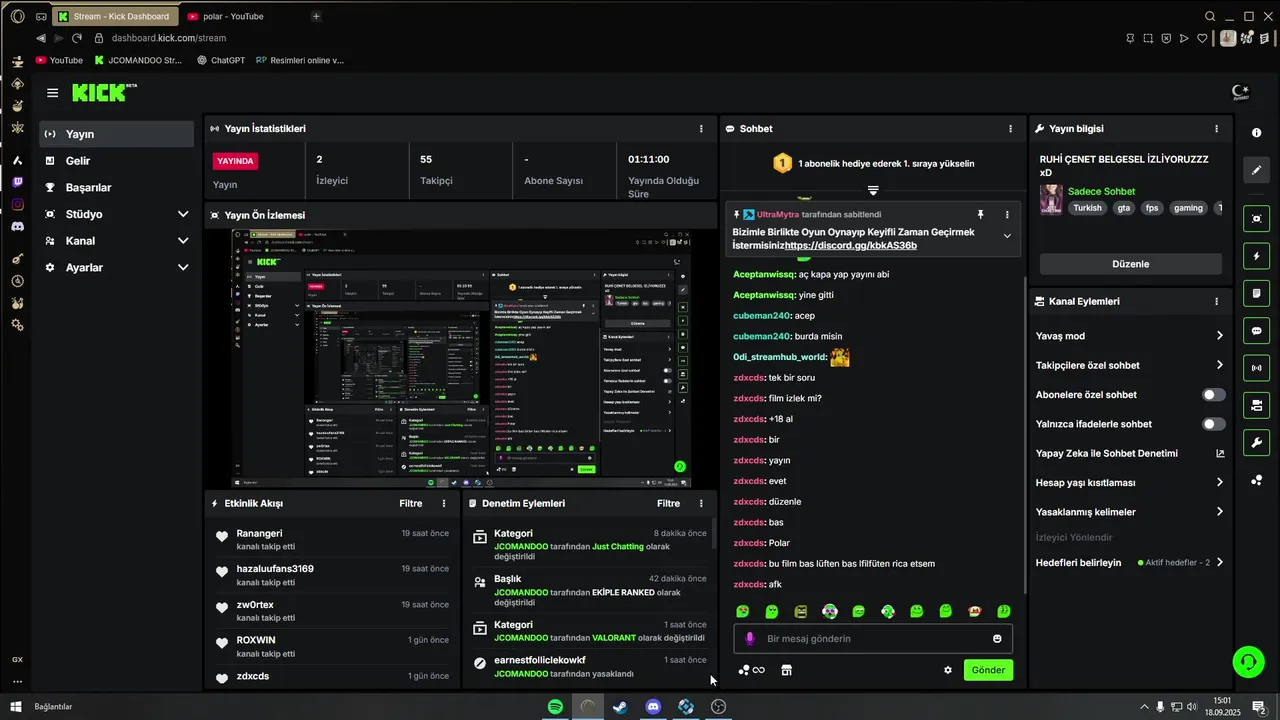The image size is (1280, 720).
Task: Open Yasaklanmış kelimeler settings
Action: click(1130, 512)
